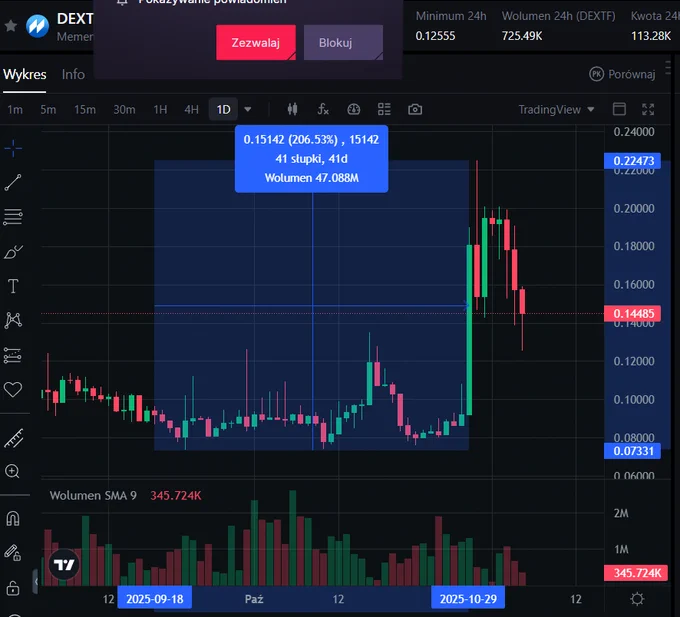Screen dimensions: 680x617
Task: Select the text annotation tool
Action: (x=13, y=286)
